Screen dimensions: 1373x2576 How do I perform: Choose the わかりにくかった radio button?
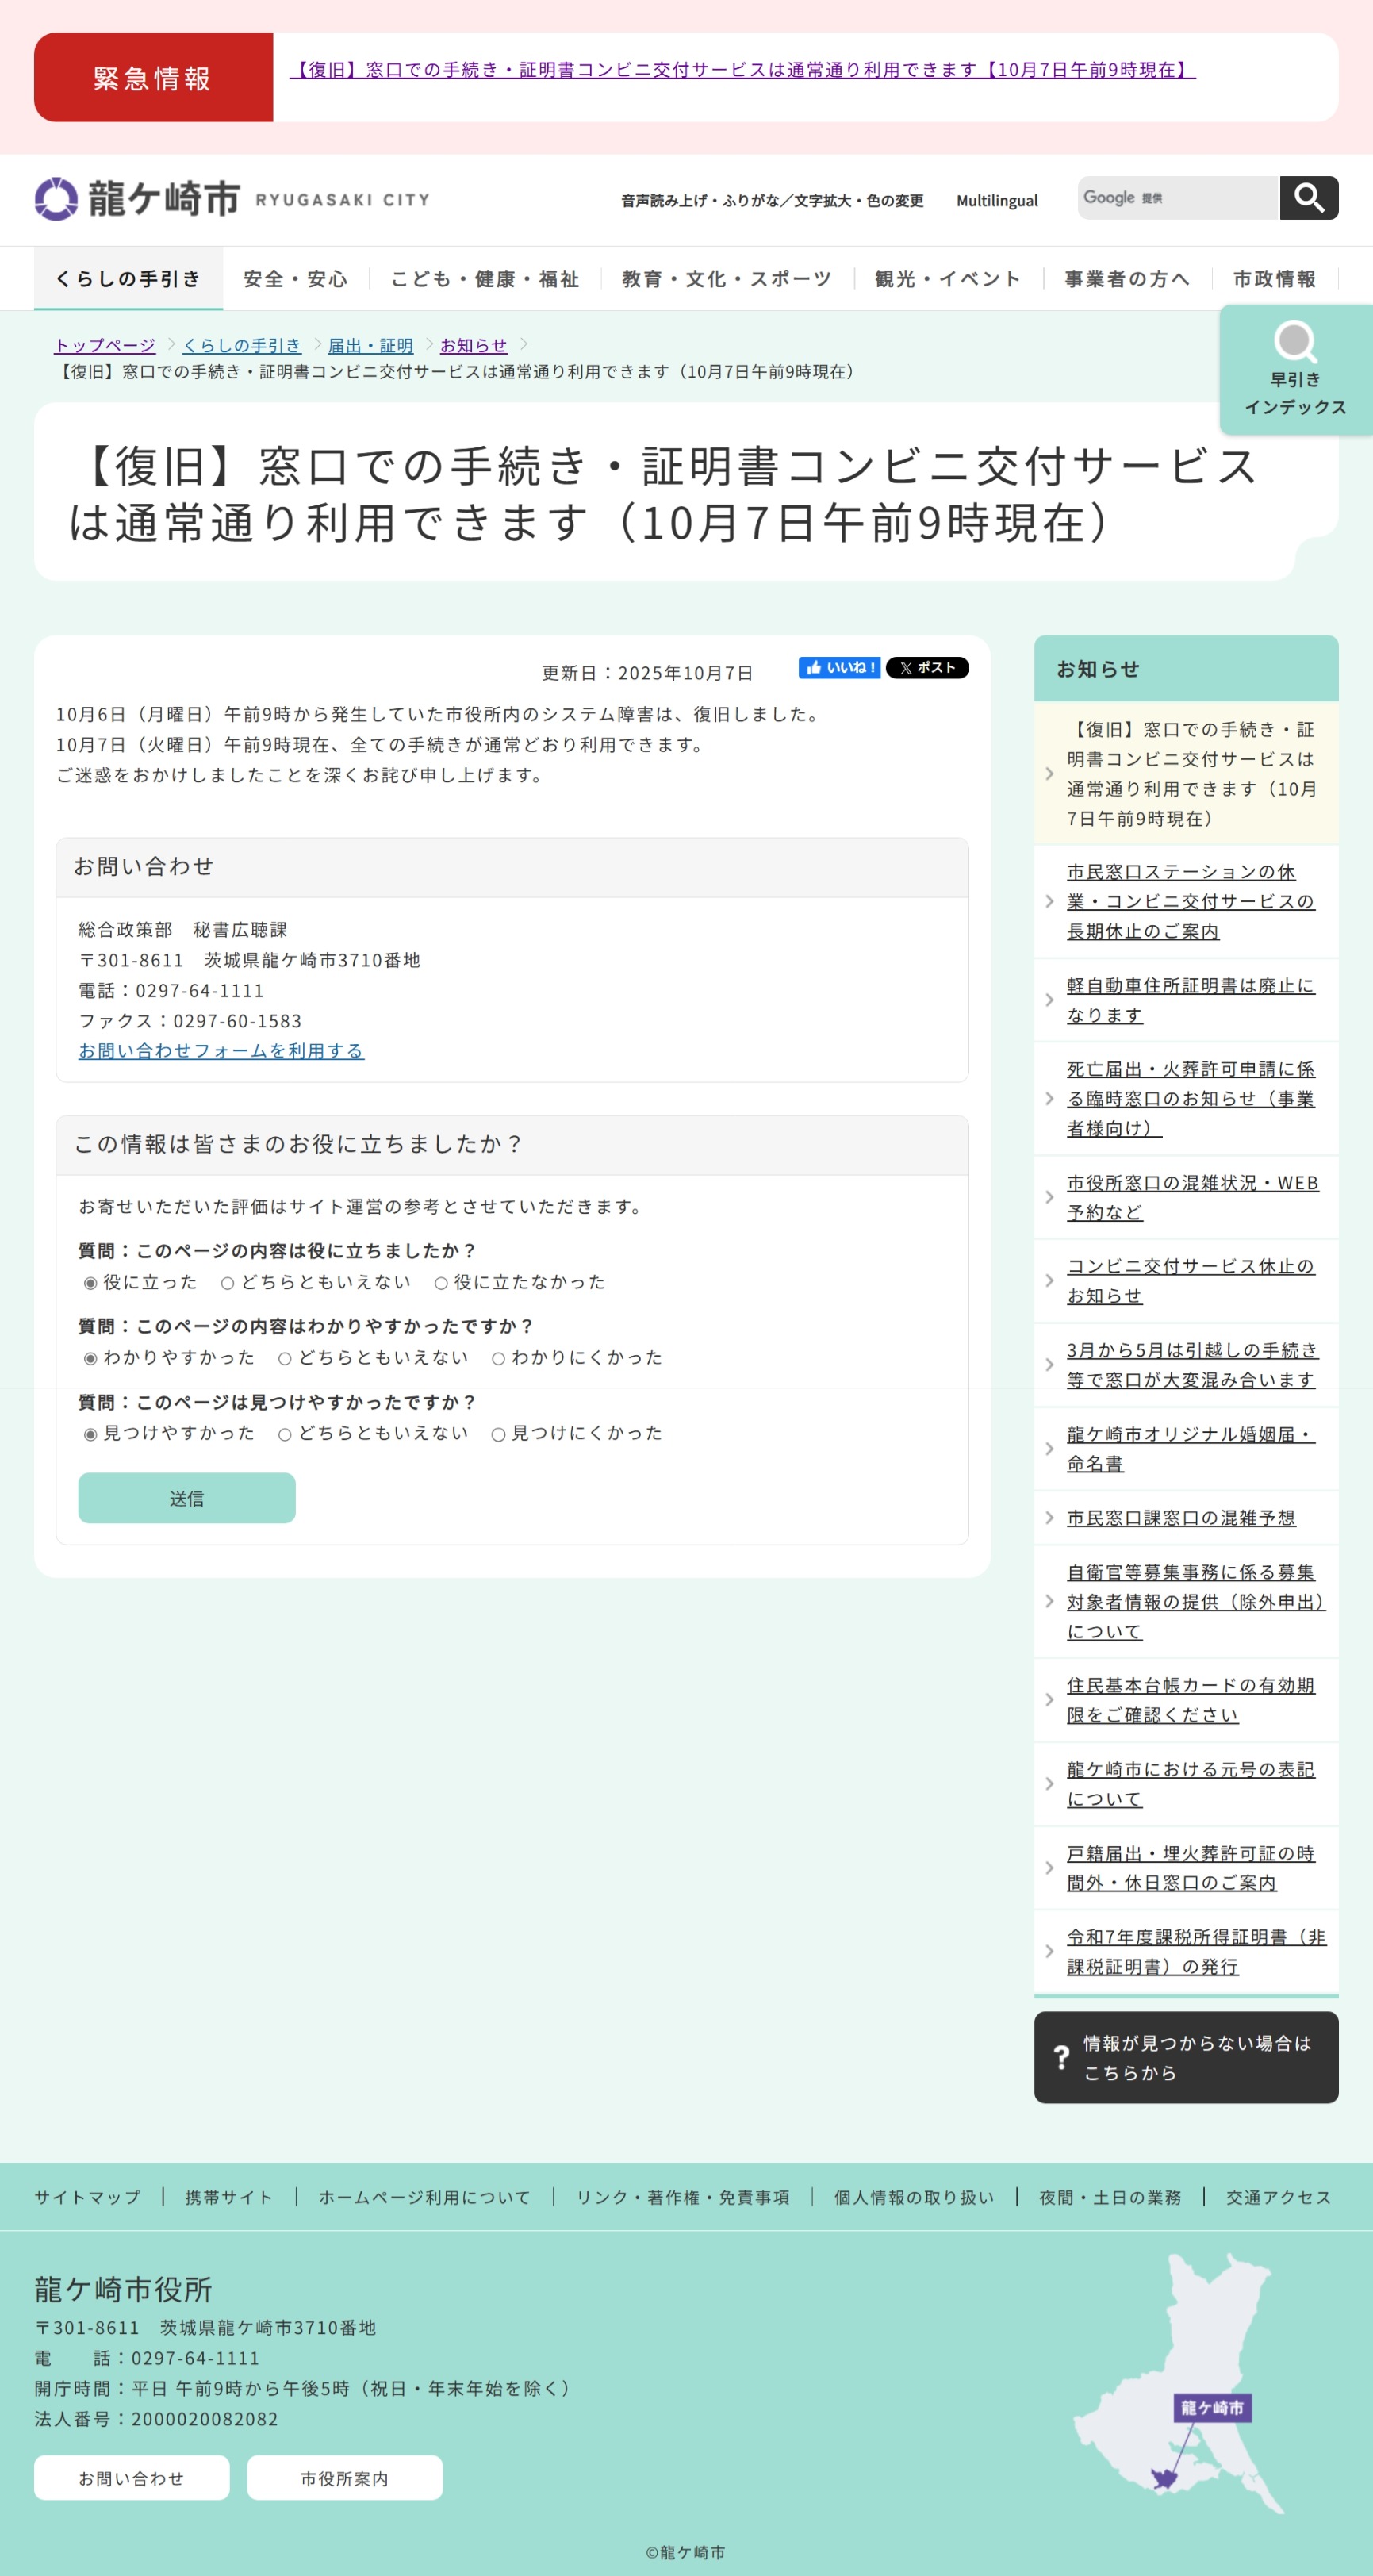click(498, 1358)
